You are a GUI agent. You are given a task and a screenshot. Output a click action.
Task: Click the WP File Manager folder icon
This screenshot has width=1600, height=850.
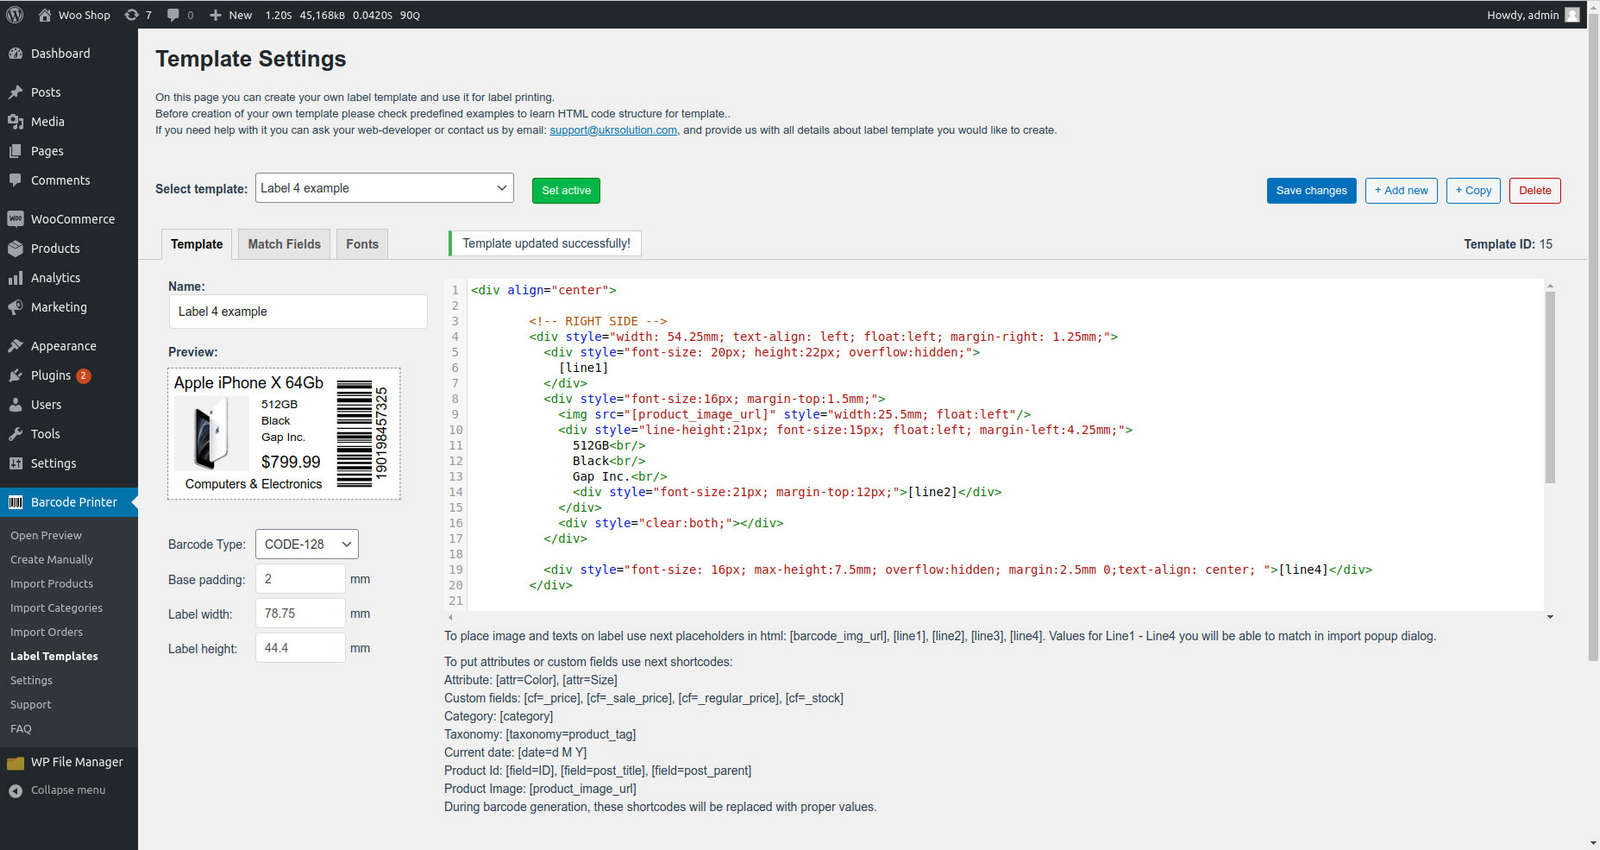pyautogui.click(x=15, y=762)
